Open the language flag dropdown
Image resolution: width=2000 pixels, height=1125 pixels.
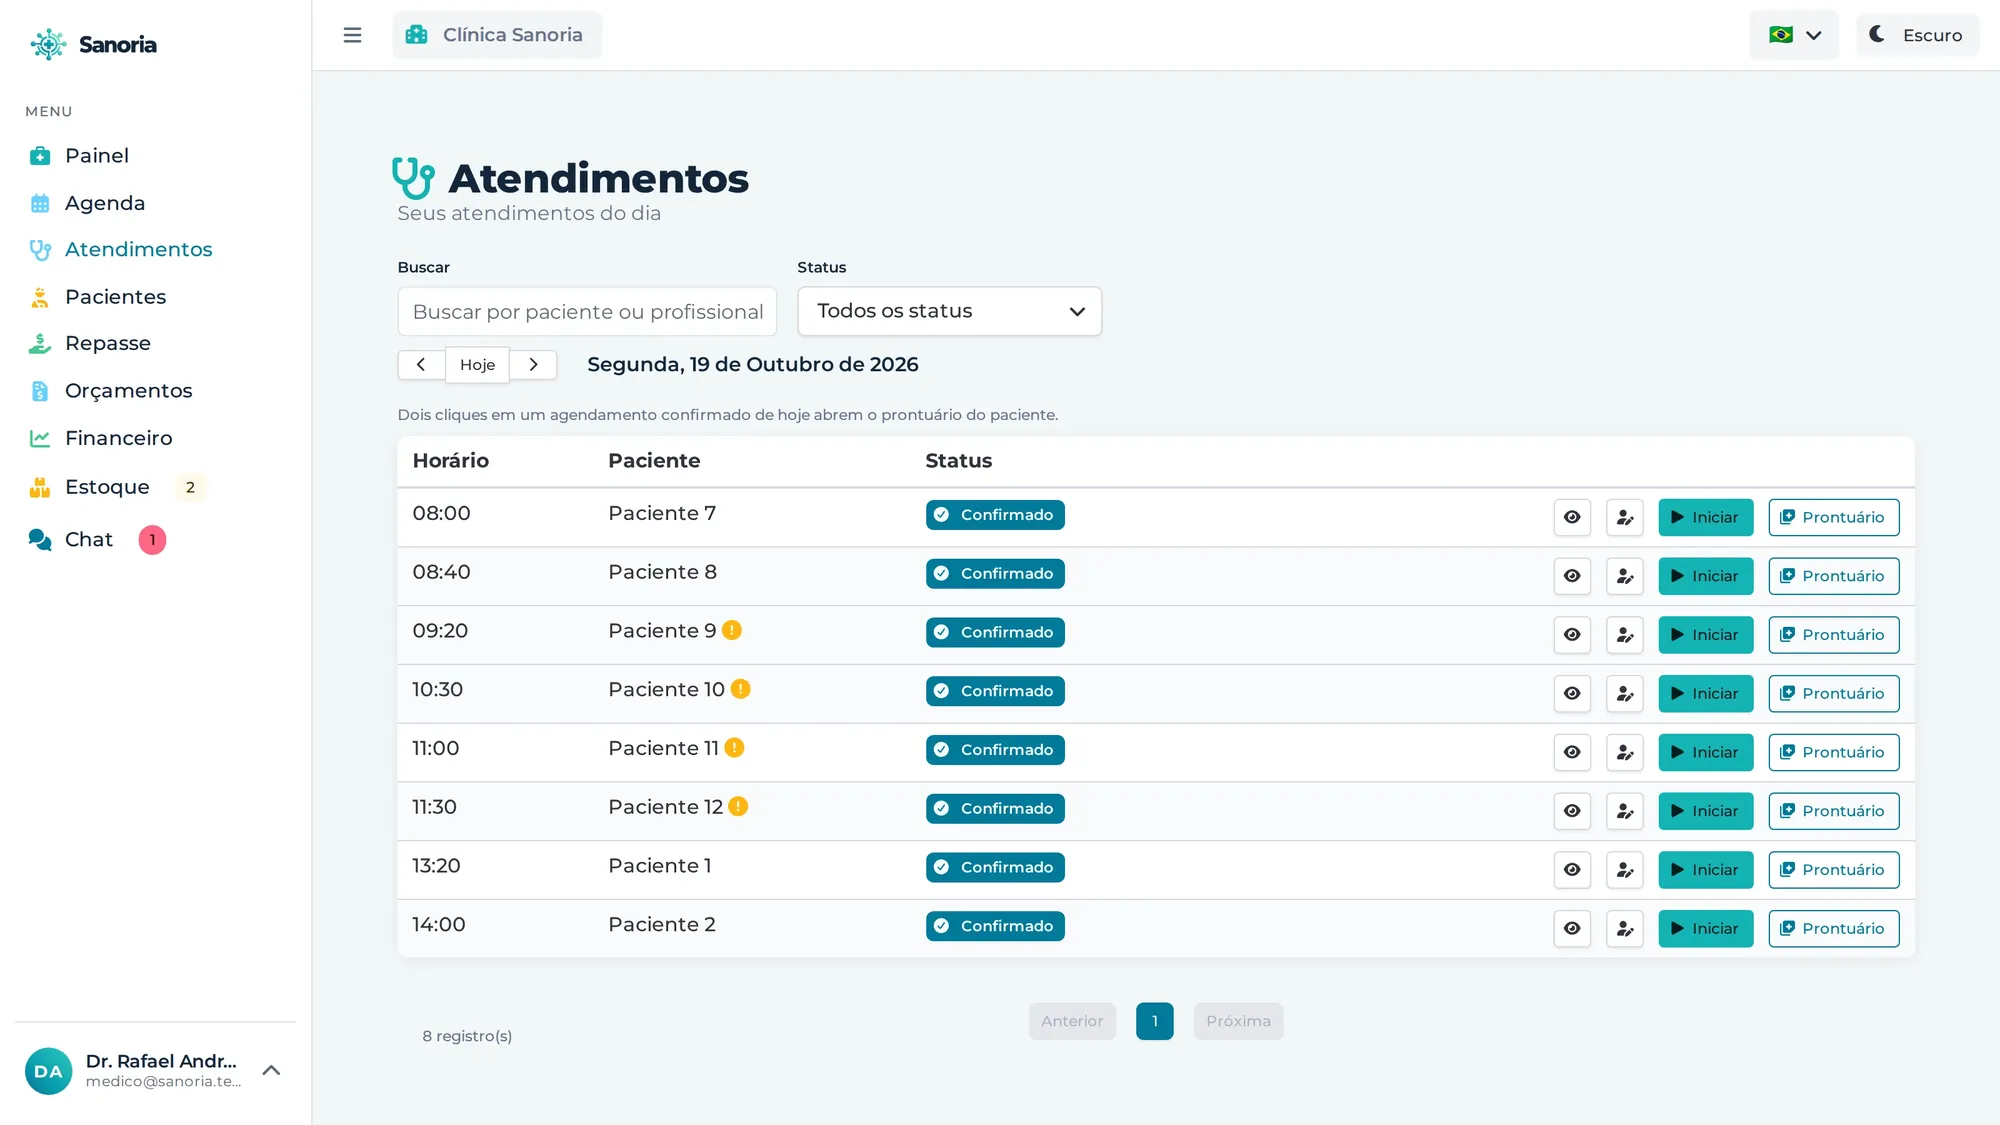tap(1794, 35)
